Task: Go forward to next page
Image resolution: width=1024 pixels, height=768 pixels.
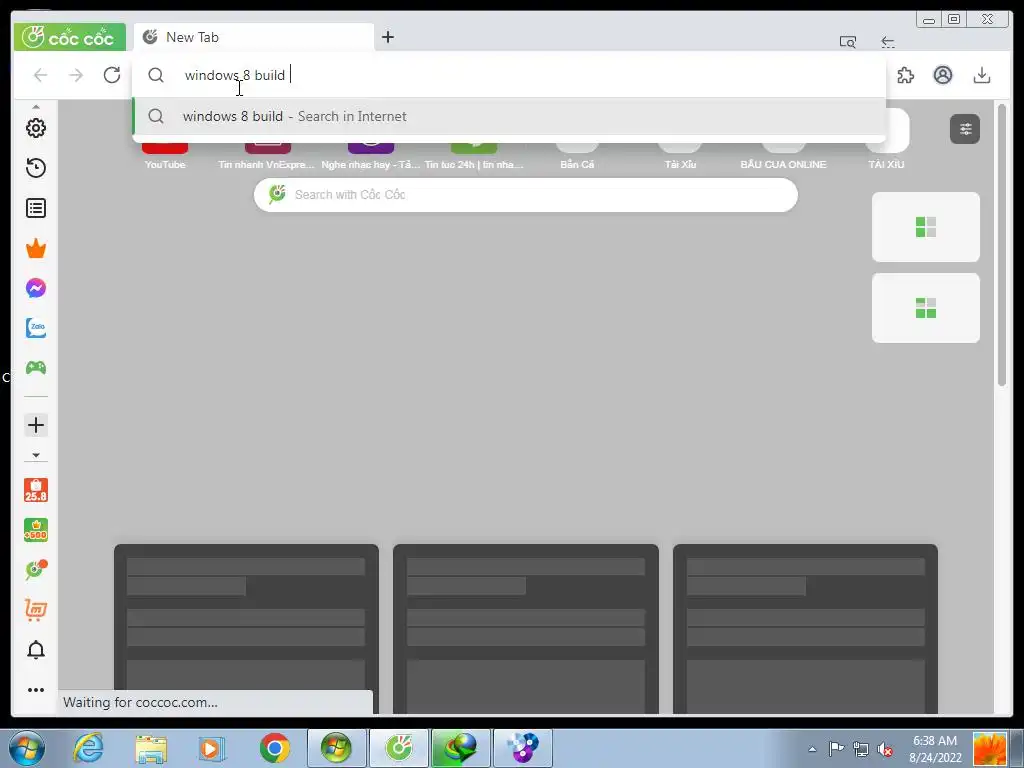Action: pos(76,75)
